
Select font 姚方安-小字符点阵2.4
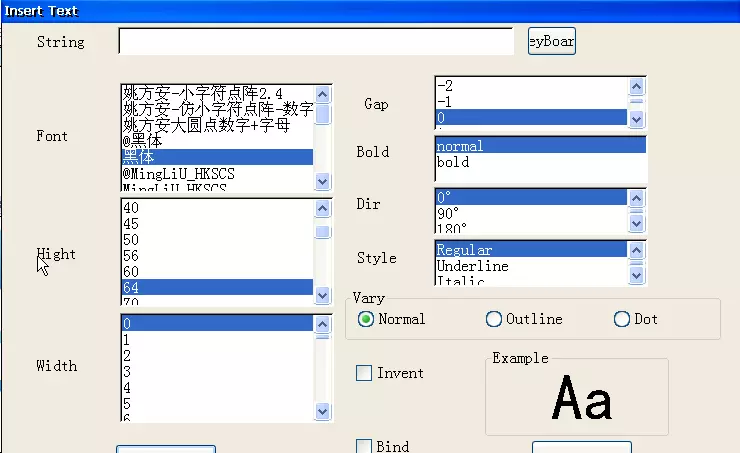coord(217,93)
